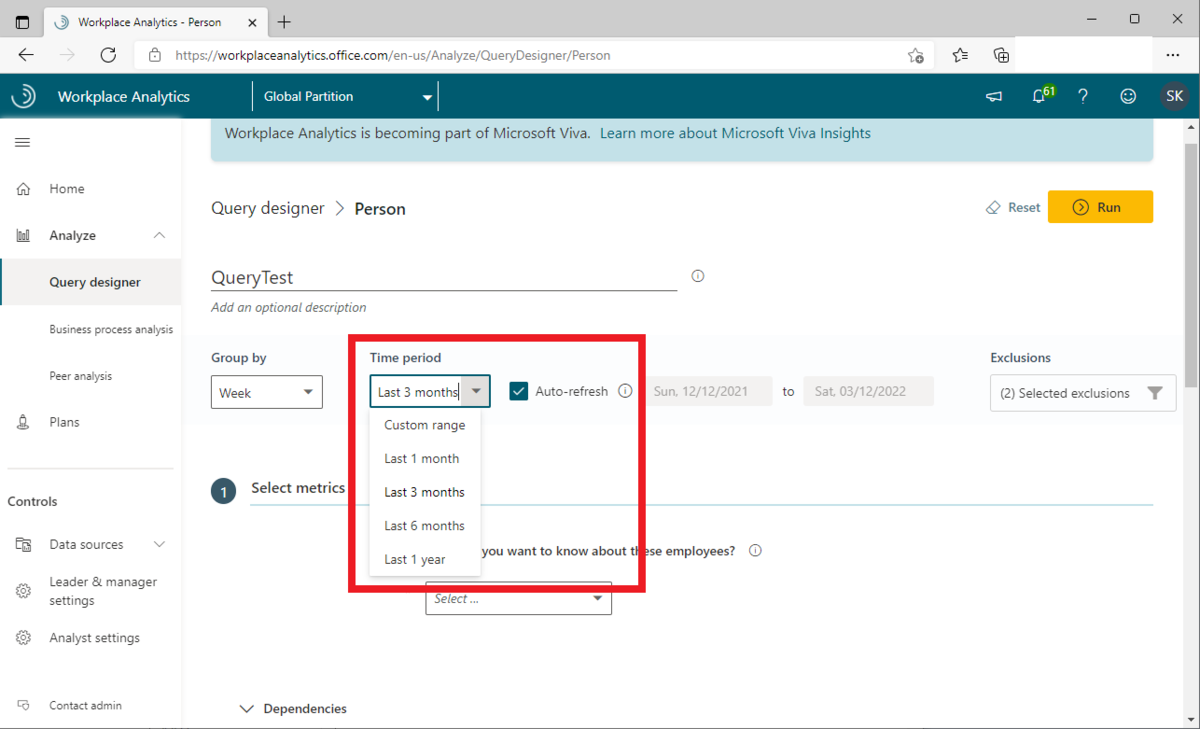Image resolution: width=1200 pixels, height=729 pixels.
Task: Click the Workplace Analytics logo icon
Action: pyautogui.click(x=23, y=96)
